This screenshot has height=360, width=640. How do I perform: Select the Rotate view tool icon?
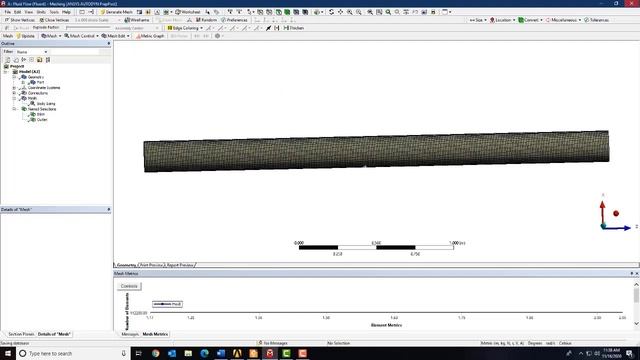(331, 12)
